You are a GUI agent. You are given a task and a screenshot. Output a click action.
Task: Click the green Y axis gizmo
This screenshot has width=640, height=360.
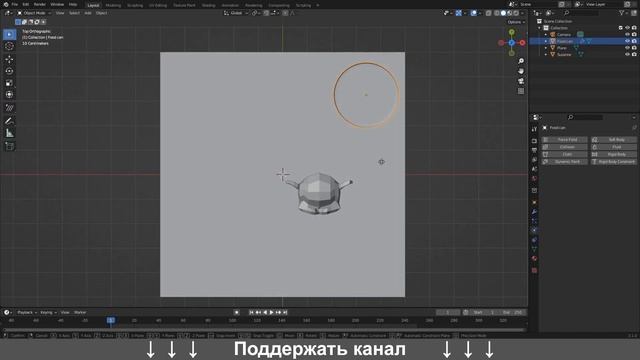(511, 32)
